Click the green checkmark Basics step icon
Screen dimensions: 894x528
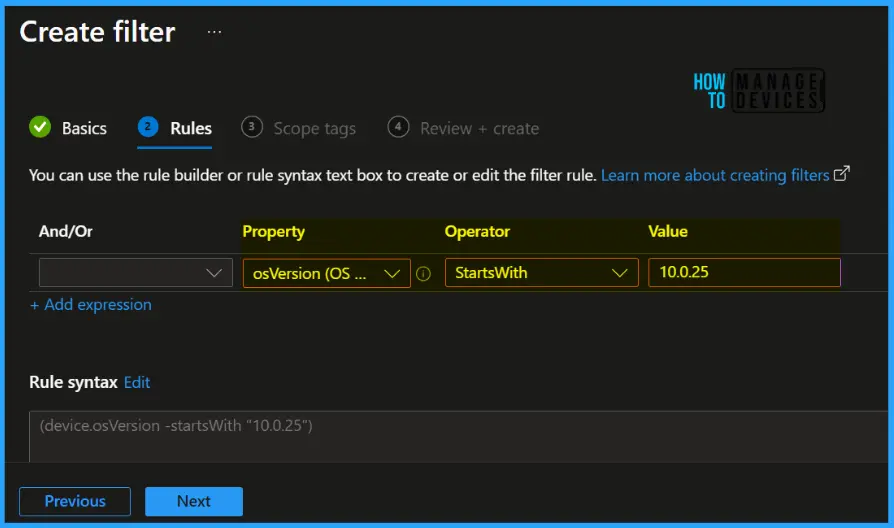tap(40, 127)
